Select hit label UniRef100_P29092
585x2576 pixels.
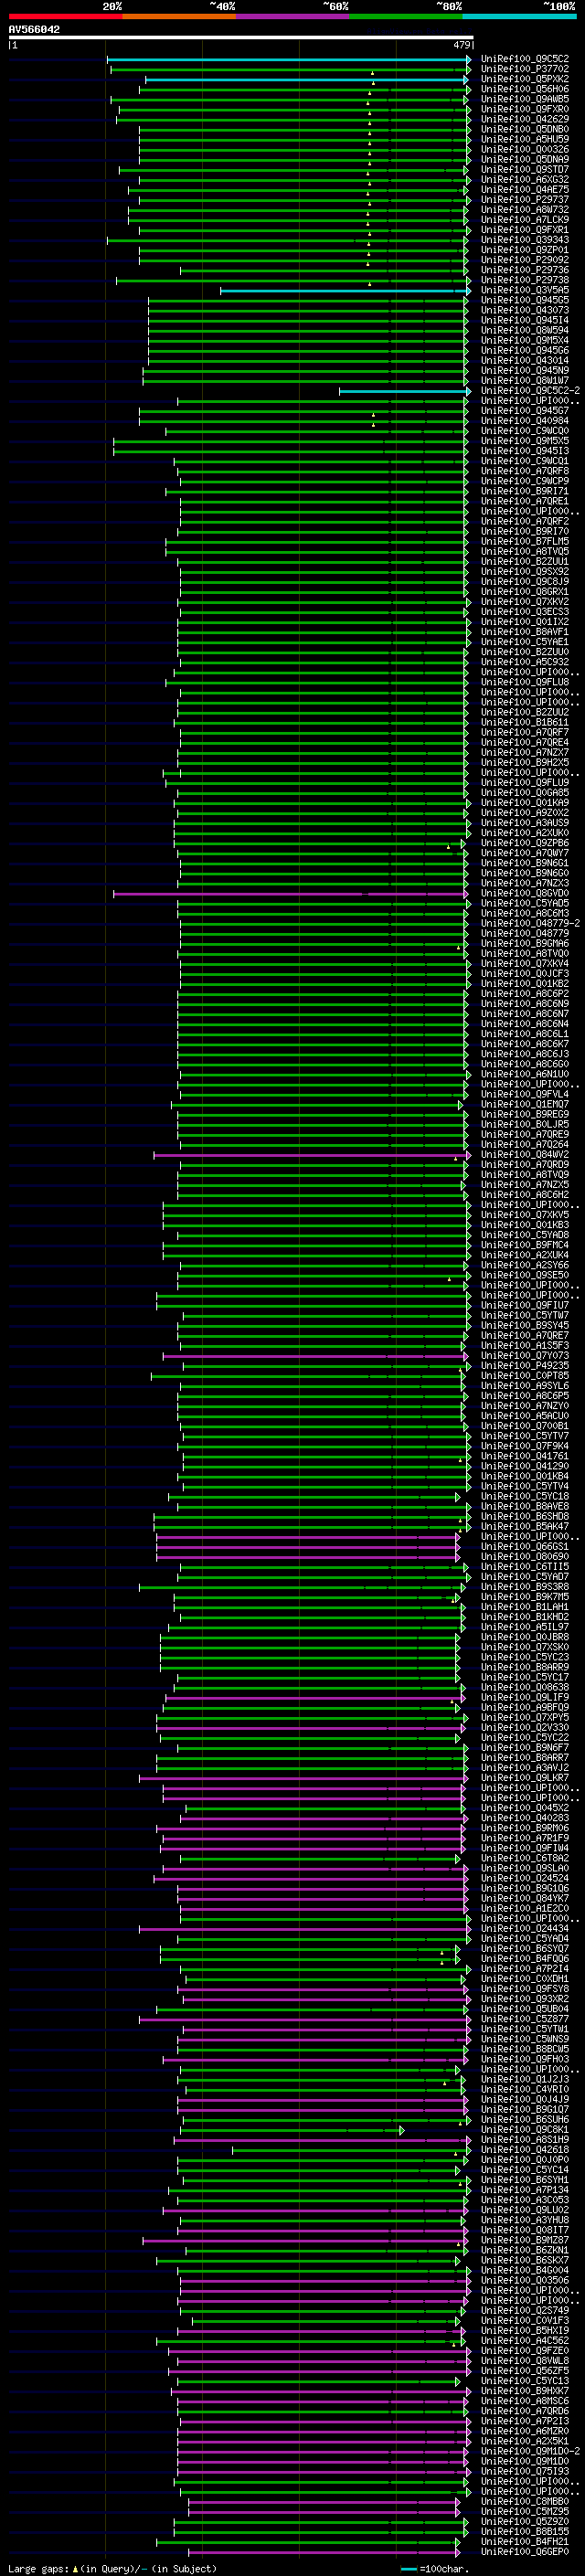pyautogui.click(x=525, y=260)
